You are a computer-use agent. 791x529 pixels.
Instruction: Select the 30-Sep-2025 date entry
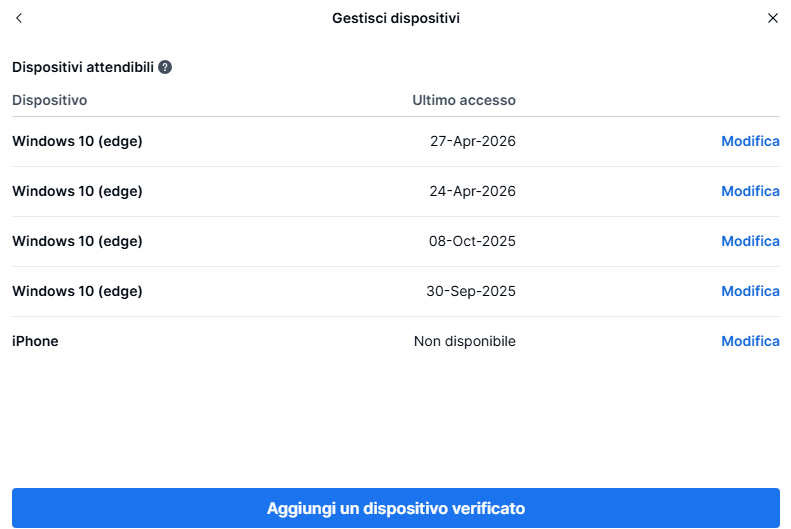tap(473, 291)
